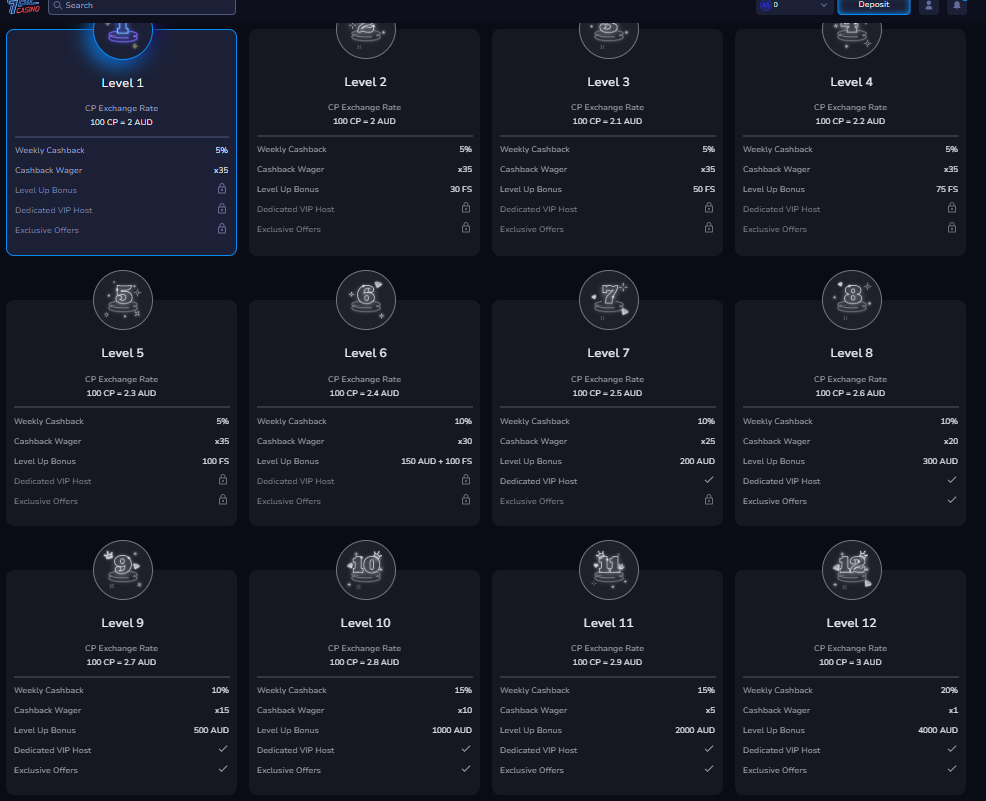Open the notifications bell icon
The height and width of the screenshot is (801, 986).
(x=956, y=6)
